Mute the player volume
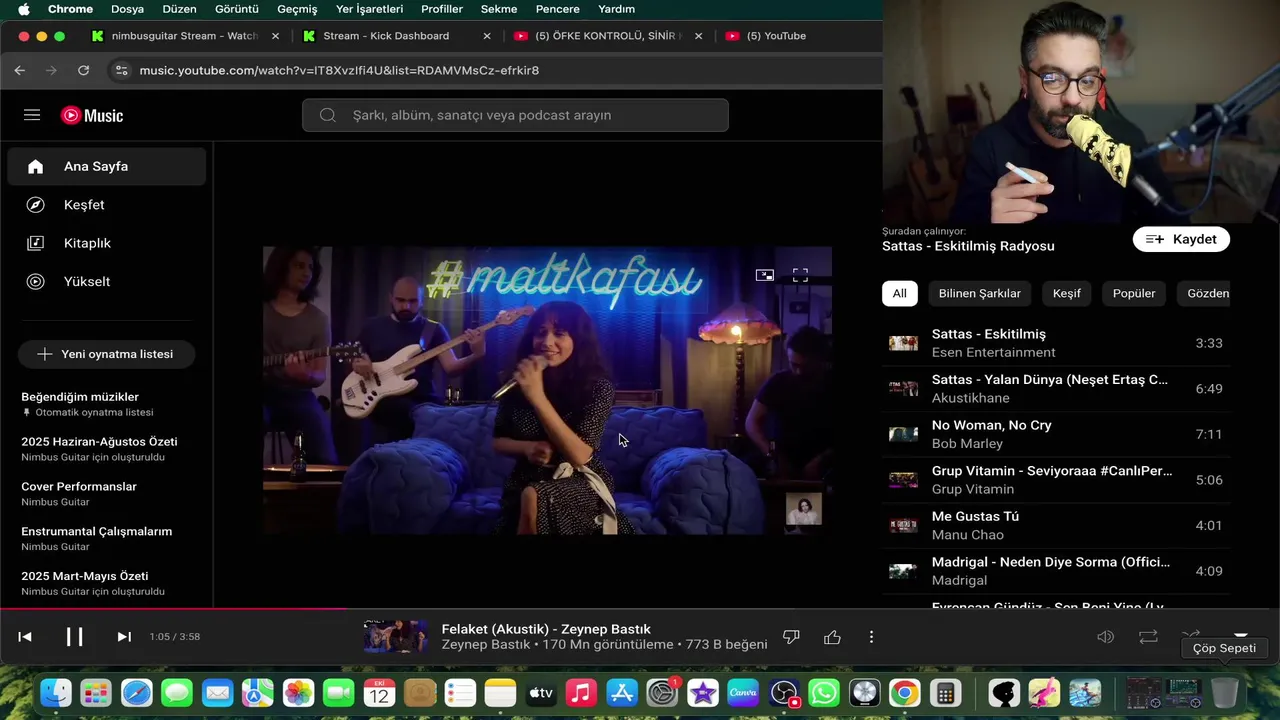 pos(1105,637)
